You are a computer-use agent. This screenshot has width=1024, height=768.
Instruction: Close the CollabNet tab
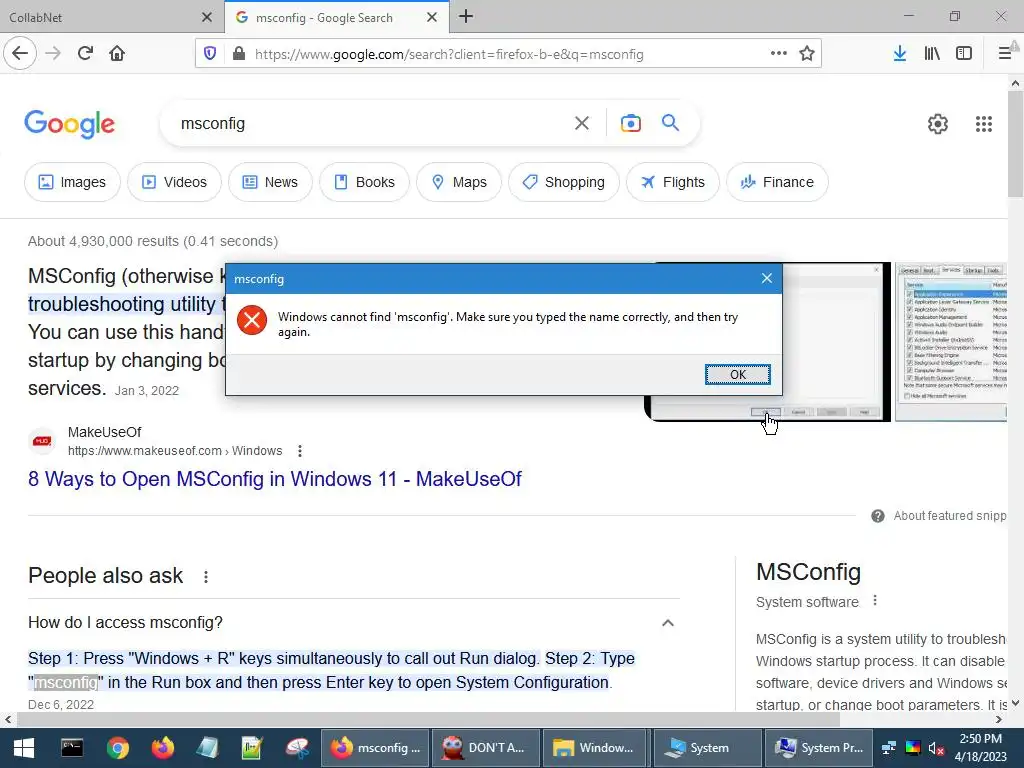click(x=206, y=17)
